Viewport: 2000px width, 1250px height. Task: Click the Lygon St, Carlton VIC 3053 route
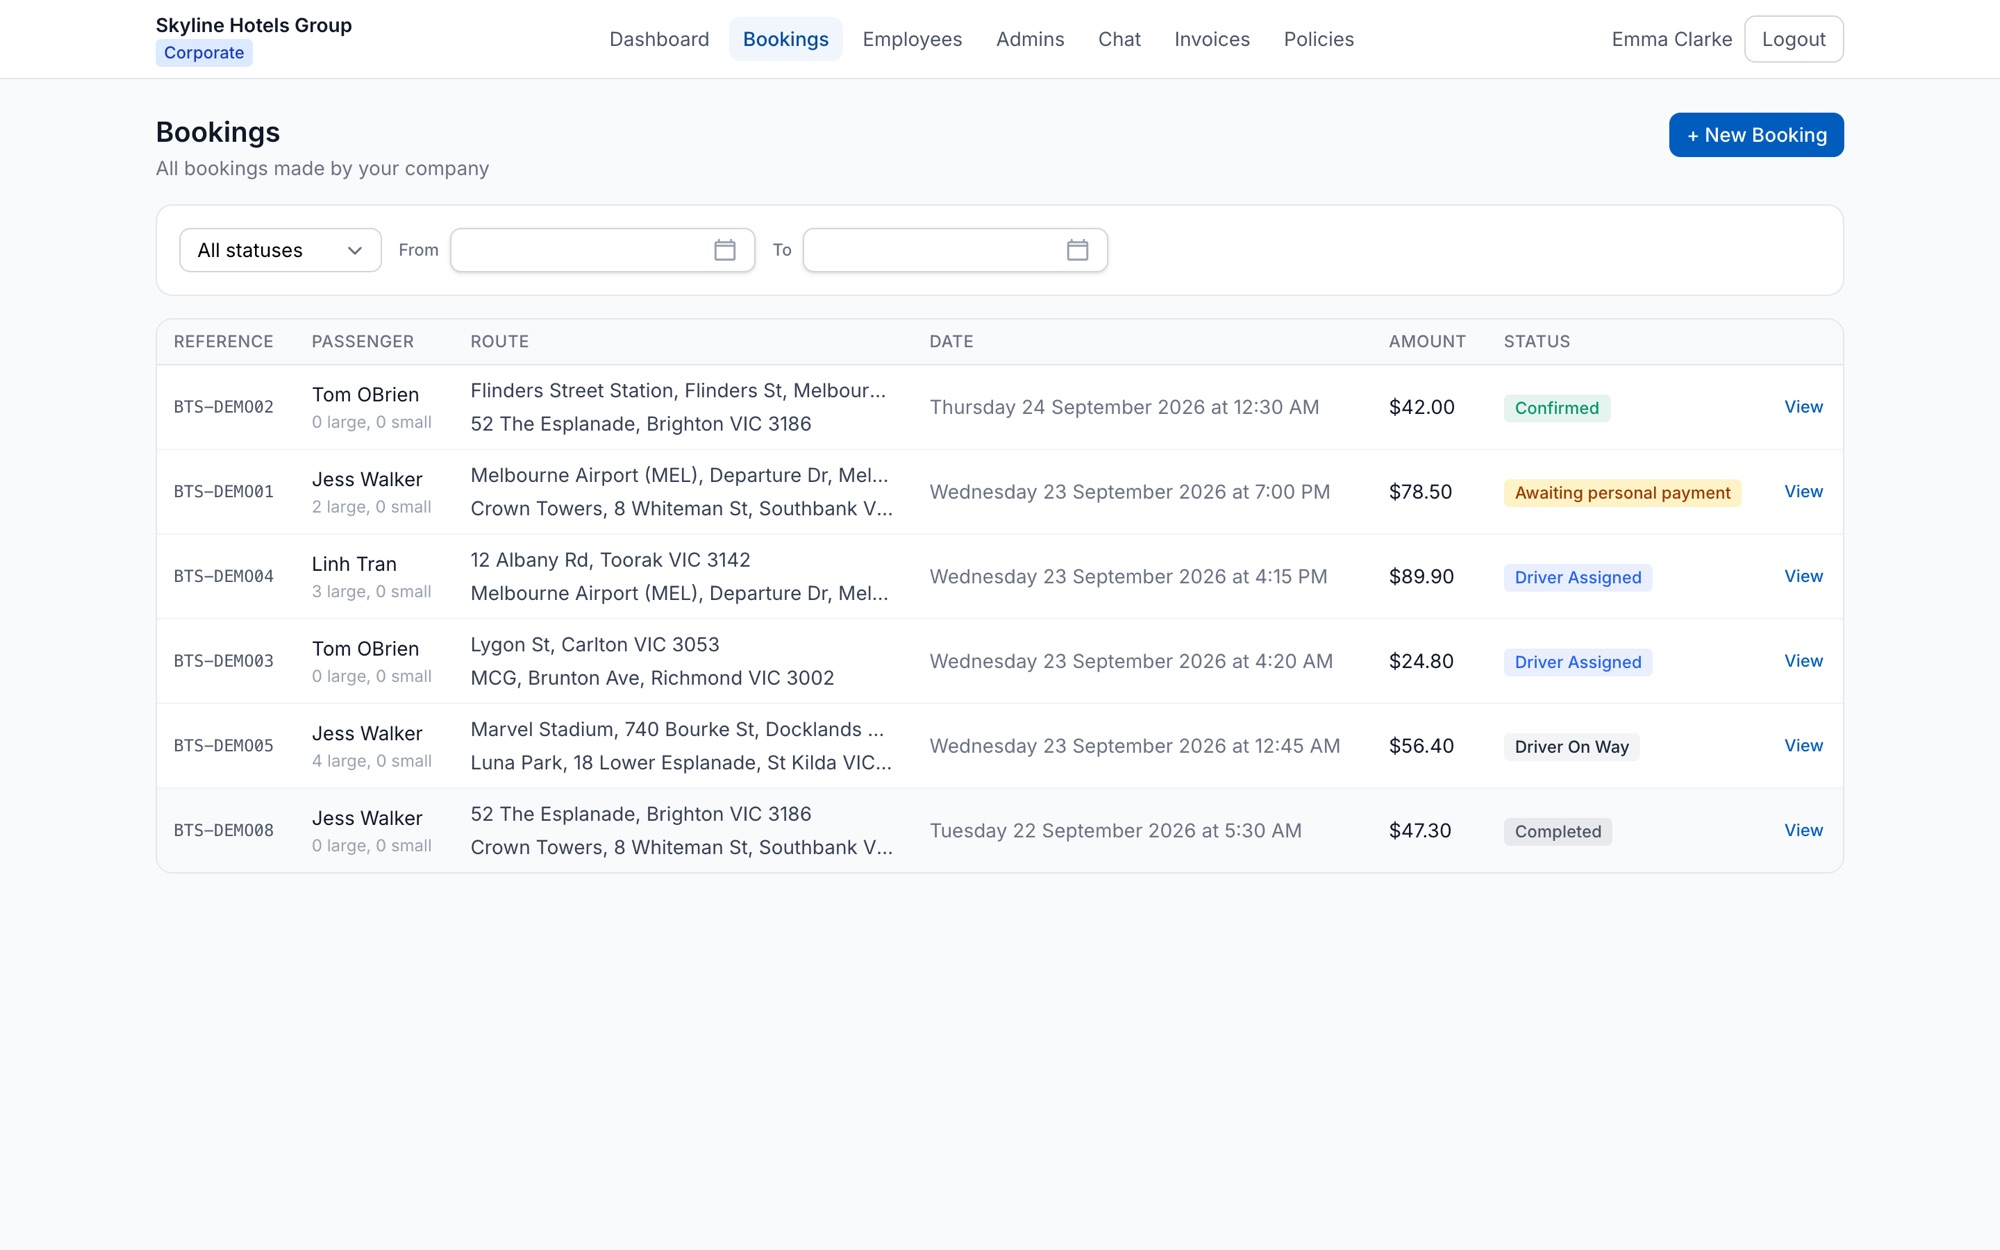(595, 645)
